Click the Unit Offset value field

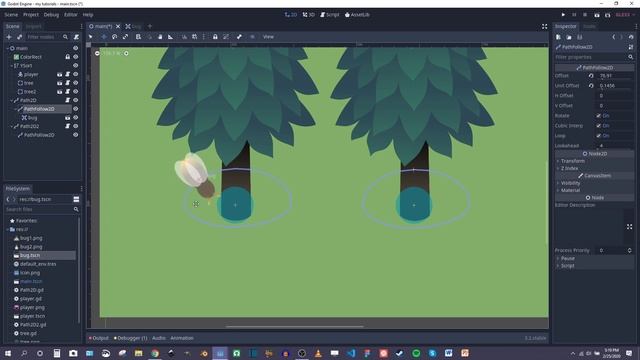coord(616,86)
